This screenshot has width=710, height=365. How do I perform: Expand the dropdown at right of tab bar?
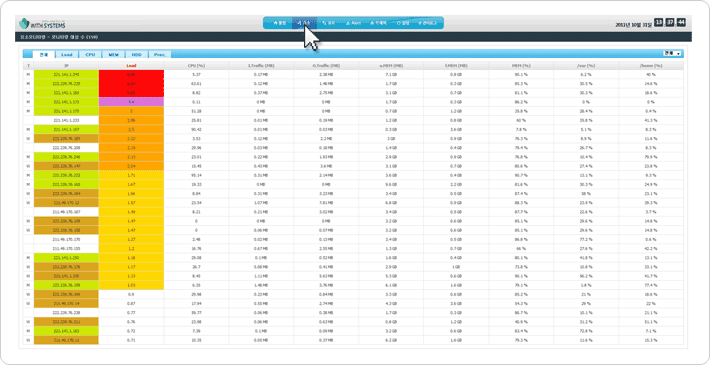(672, 54)
